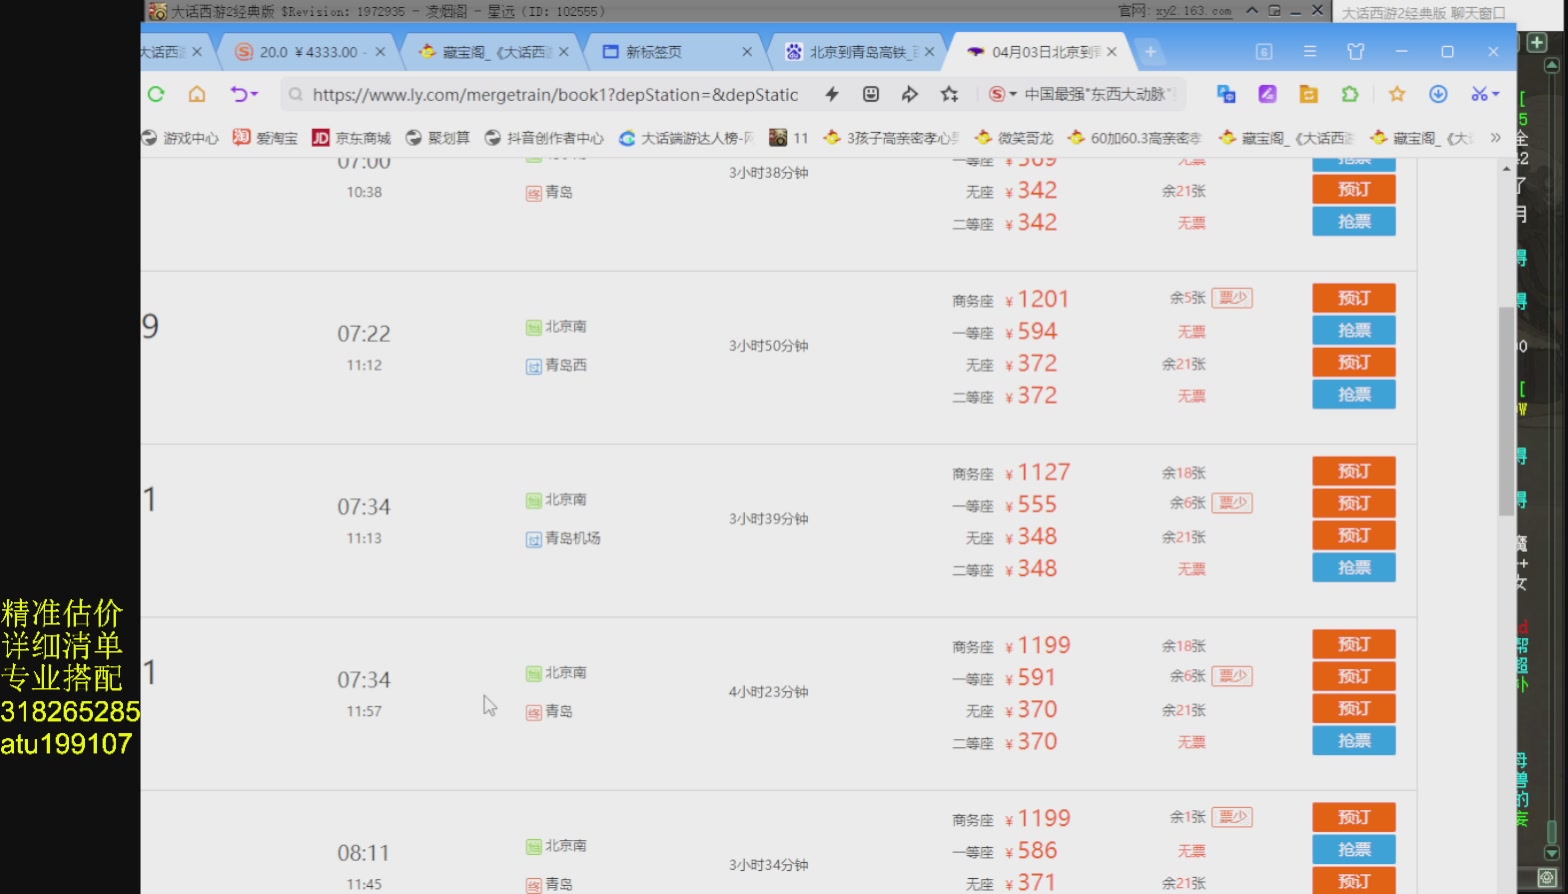Open the 京东商城 bookmark
The image size is (1568, 894).
351,138
